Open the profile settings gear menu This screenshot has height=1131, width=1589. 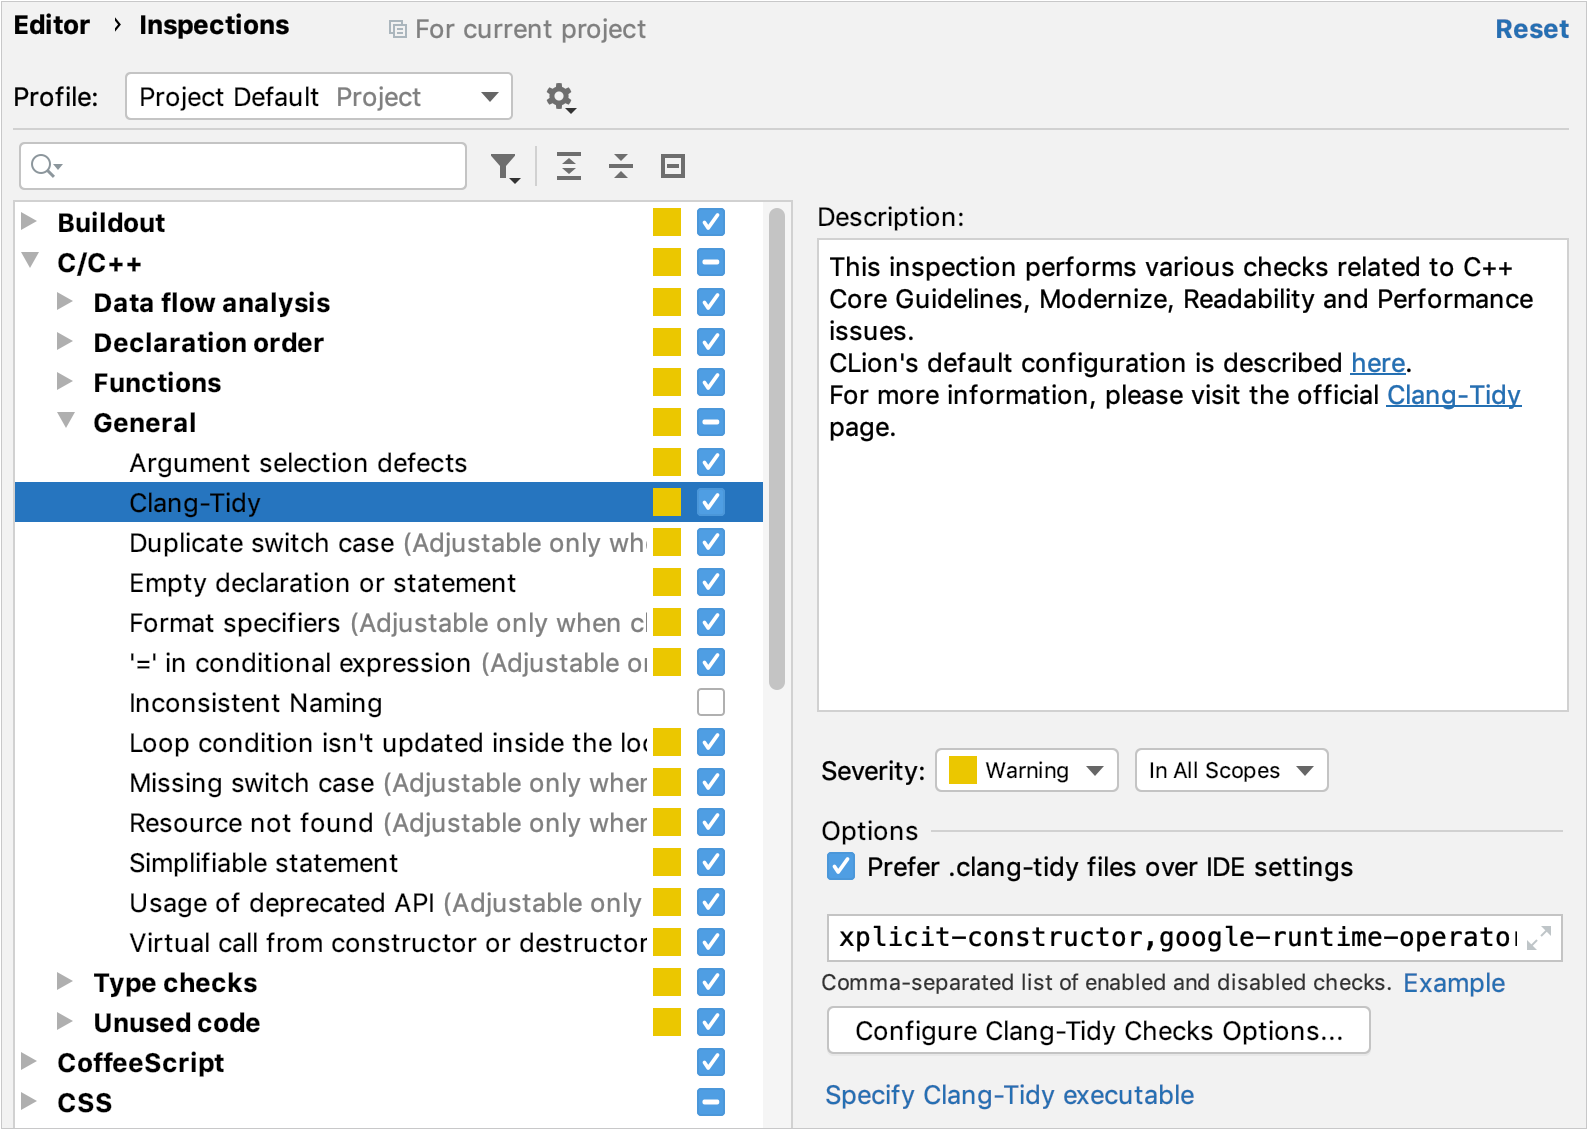(x=560, y=97)
